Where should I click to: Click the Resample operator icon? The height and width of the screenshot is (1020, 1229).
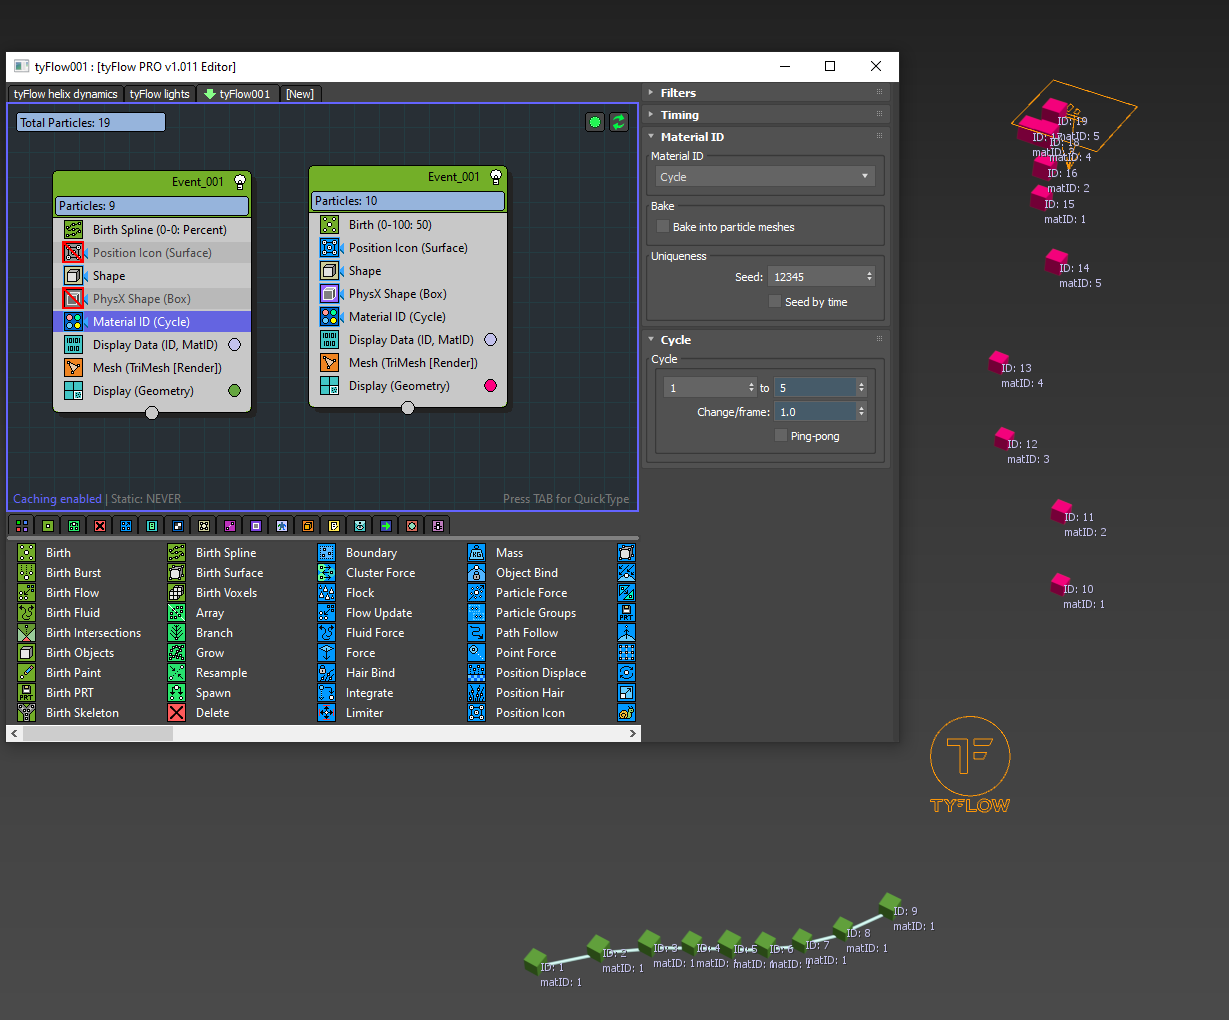(177, 673)
